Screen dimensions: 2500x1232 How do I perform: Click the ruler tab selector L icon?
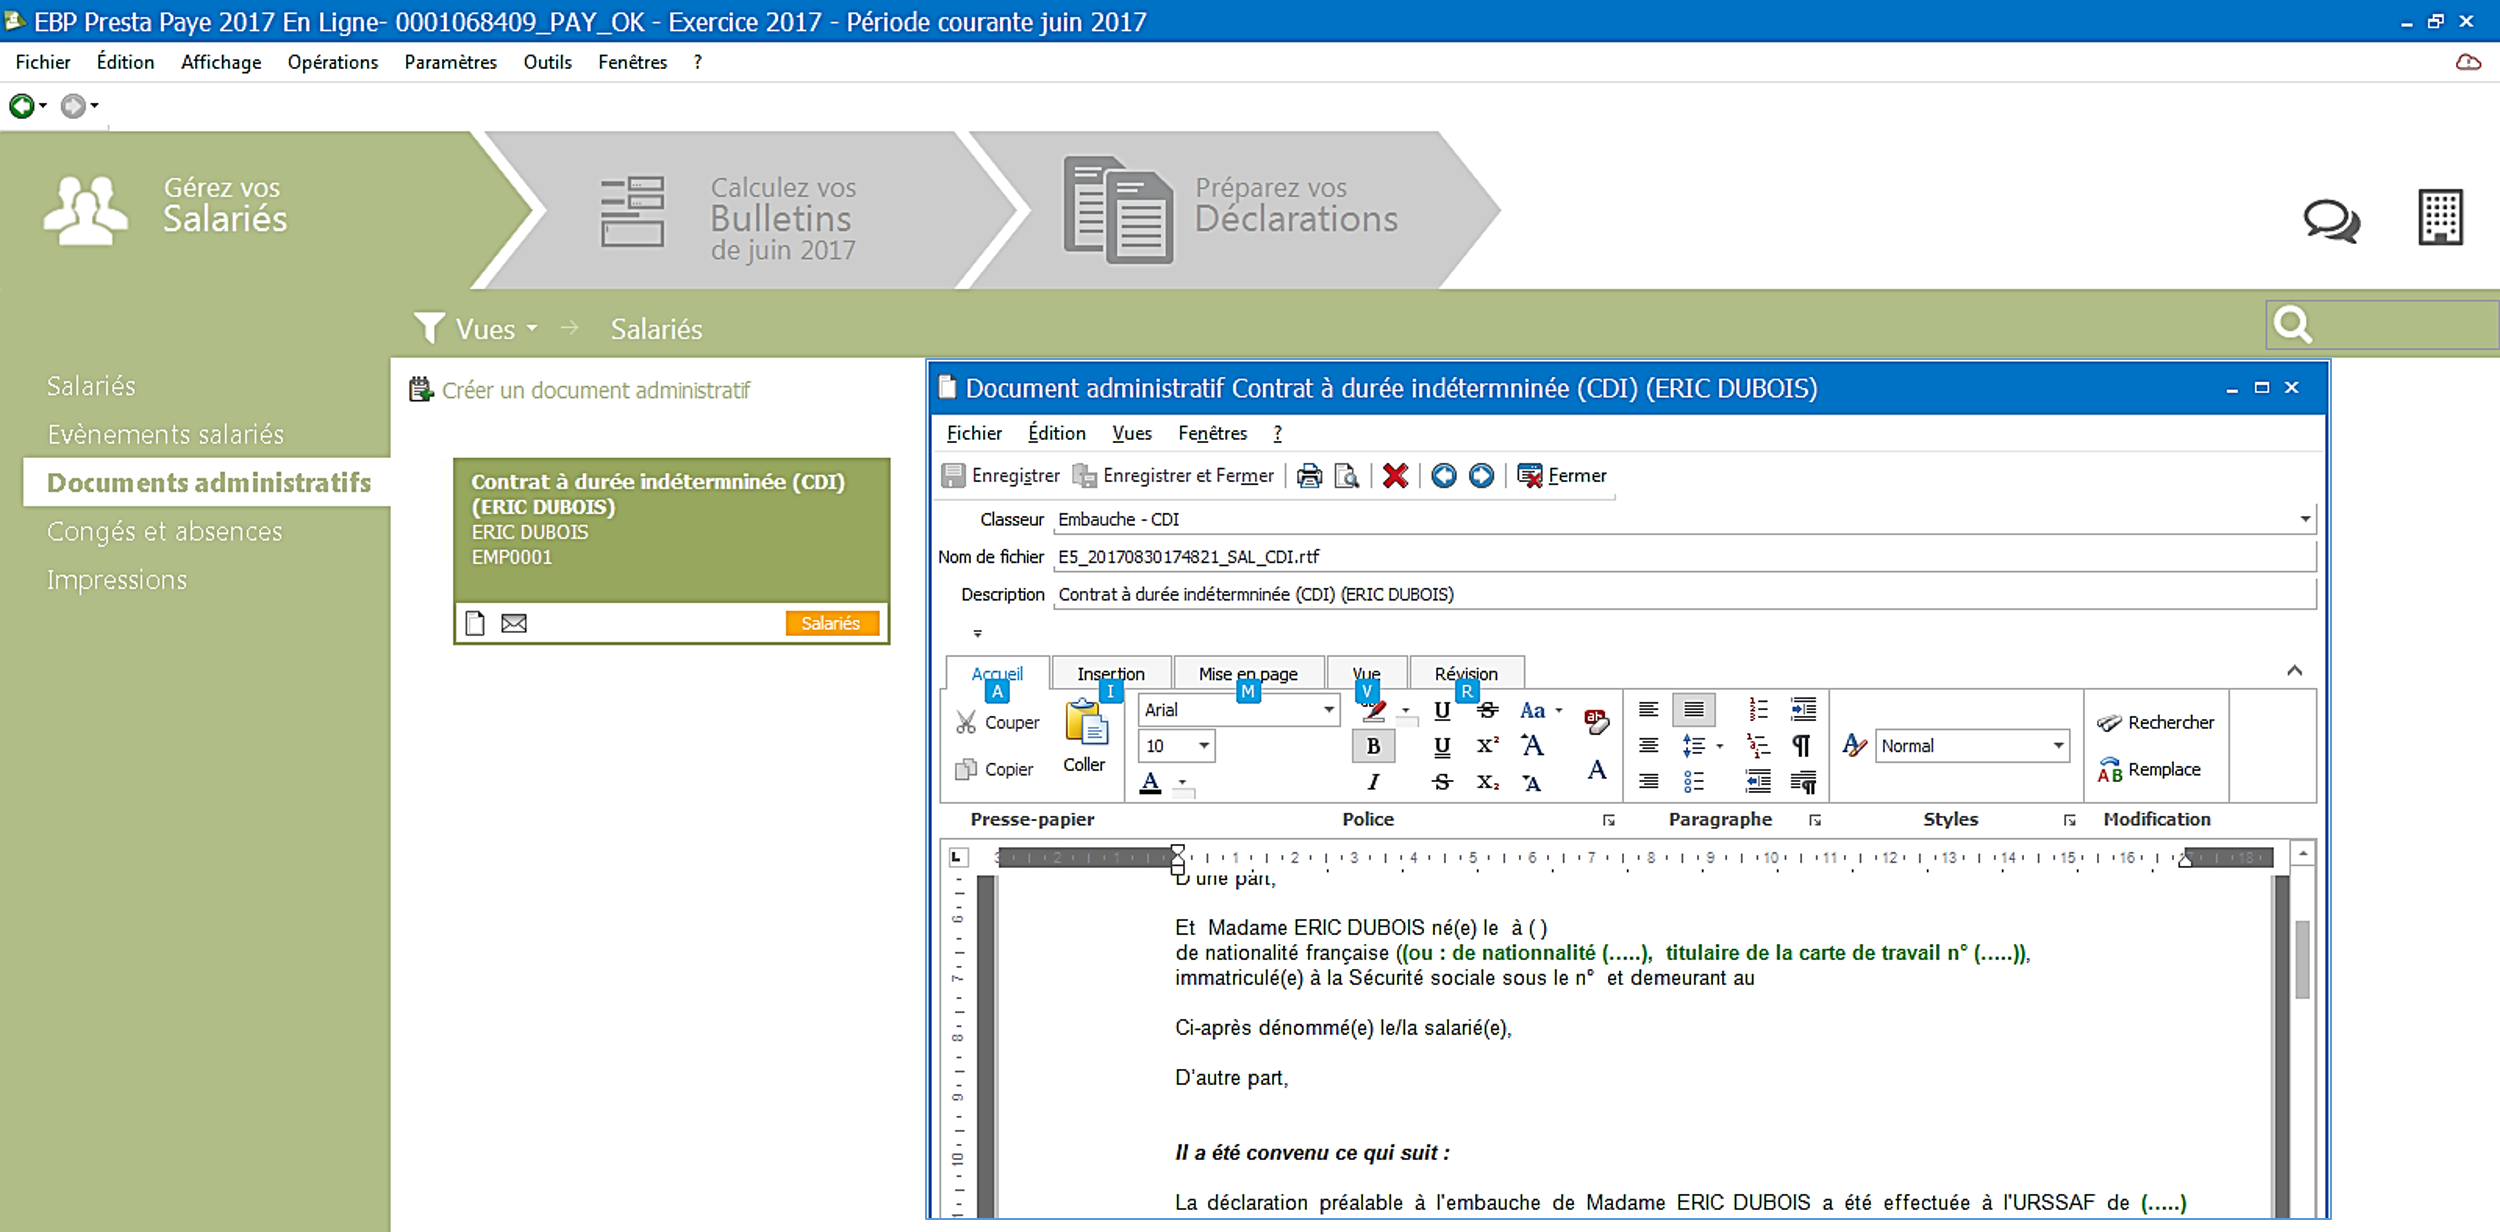[958, 857]
